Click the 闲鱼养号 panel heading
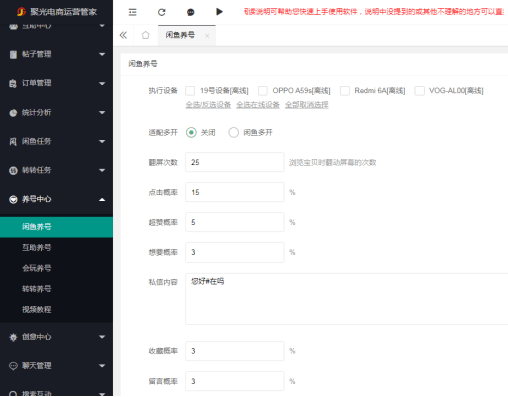This screenshot has height=397, width=508. coord(143,64)
